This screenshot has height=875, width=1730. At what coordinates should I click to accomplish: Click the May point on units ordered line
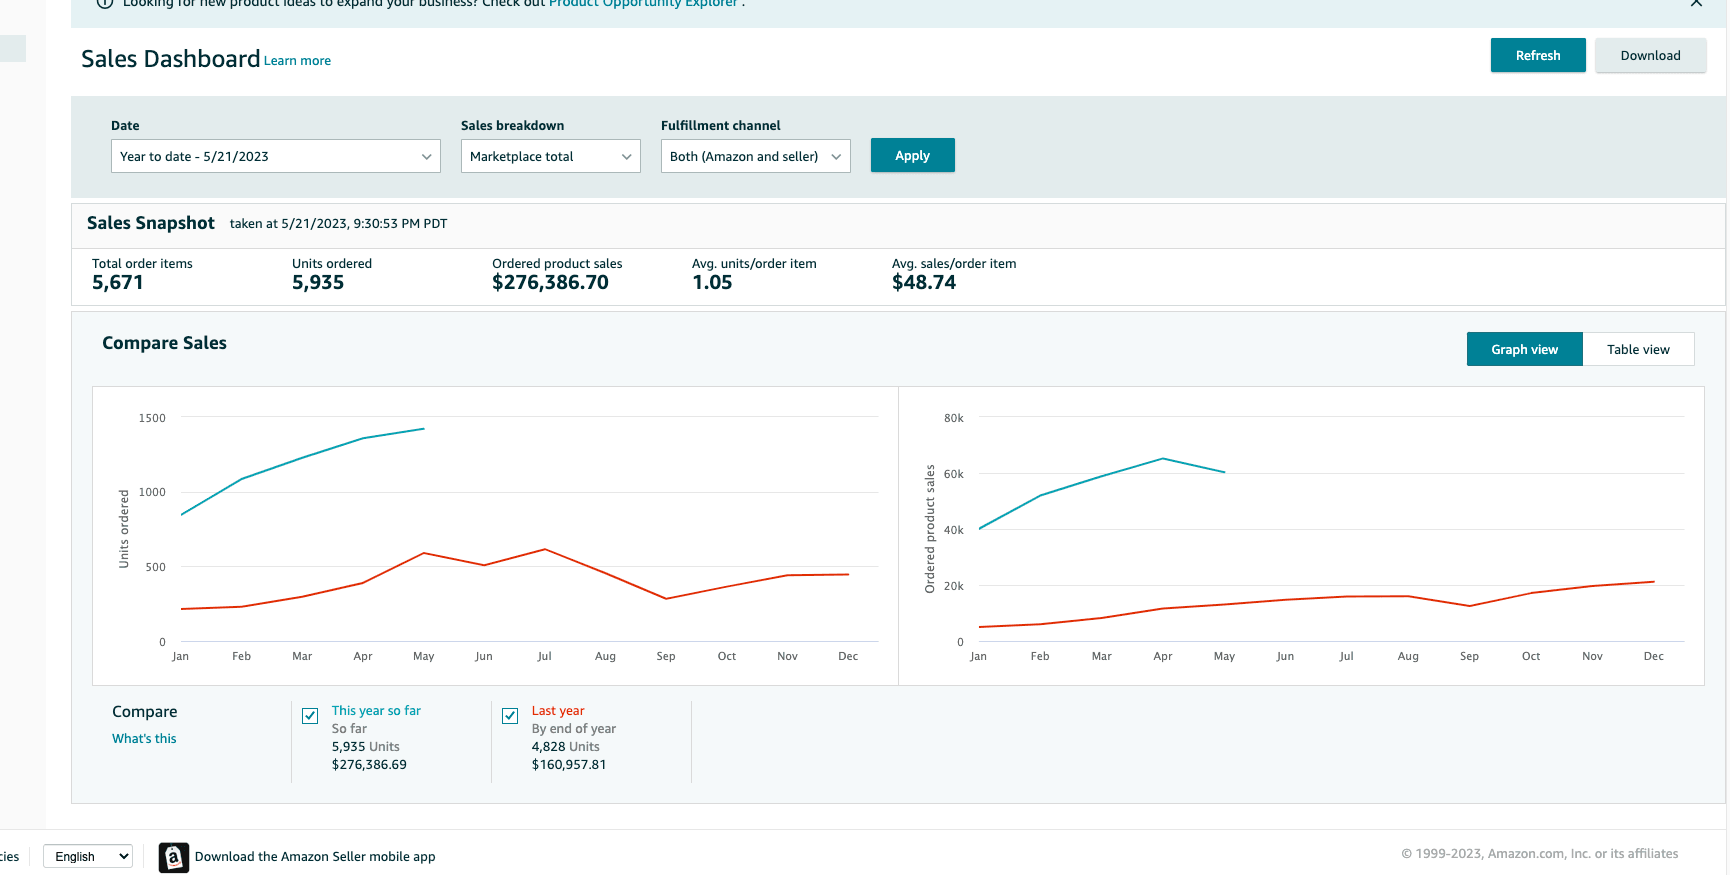(424, 429)
